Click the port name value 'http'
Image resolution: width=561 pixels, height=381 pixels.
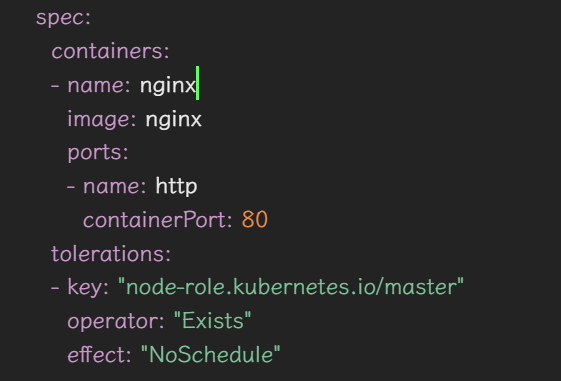176,186
